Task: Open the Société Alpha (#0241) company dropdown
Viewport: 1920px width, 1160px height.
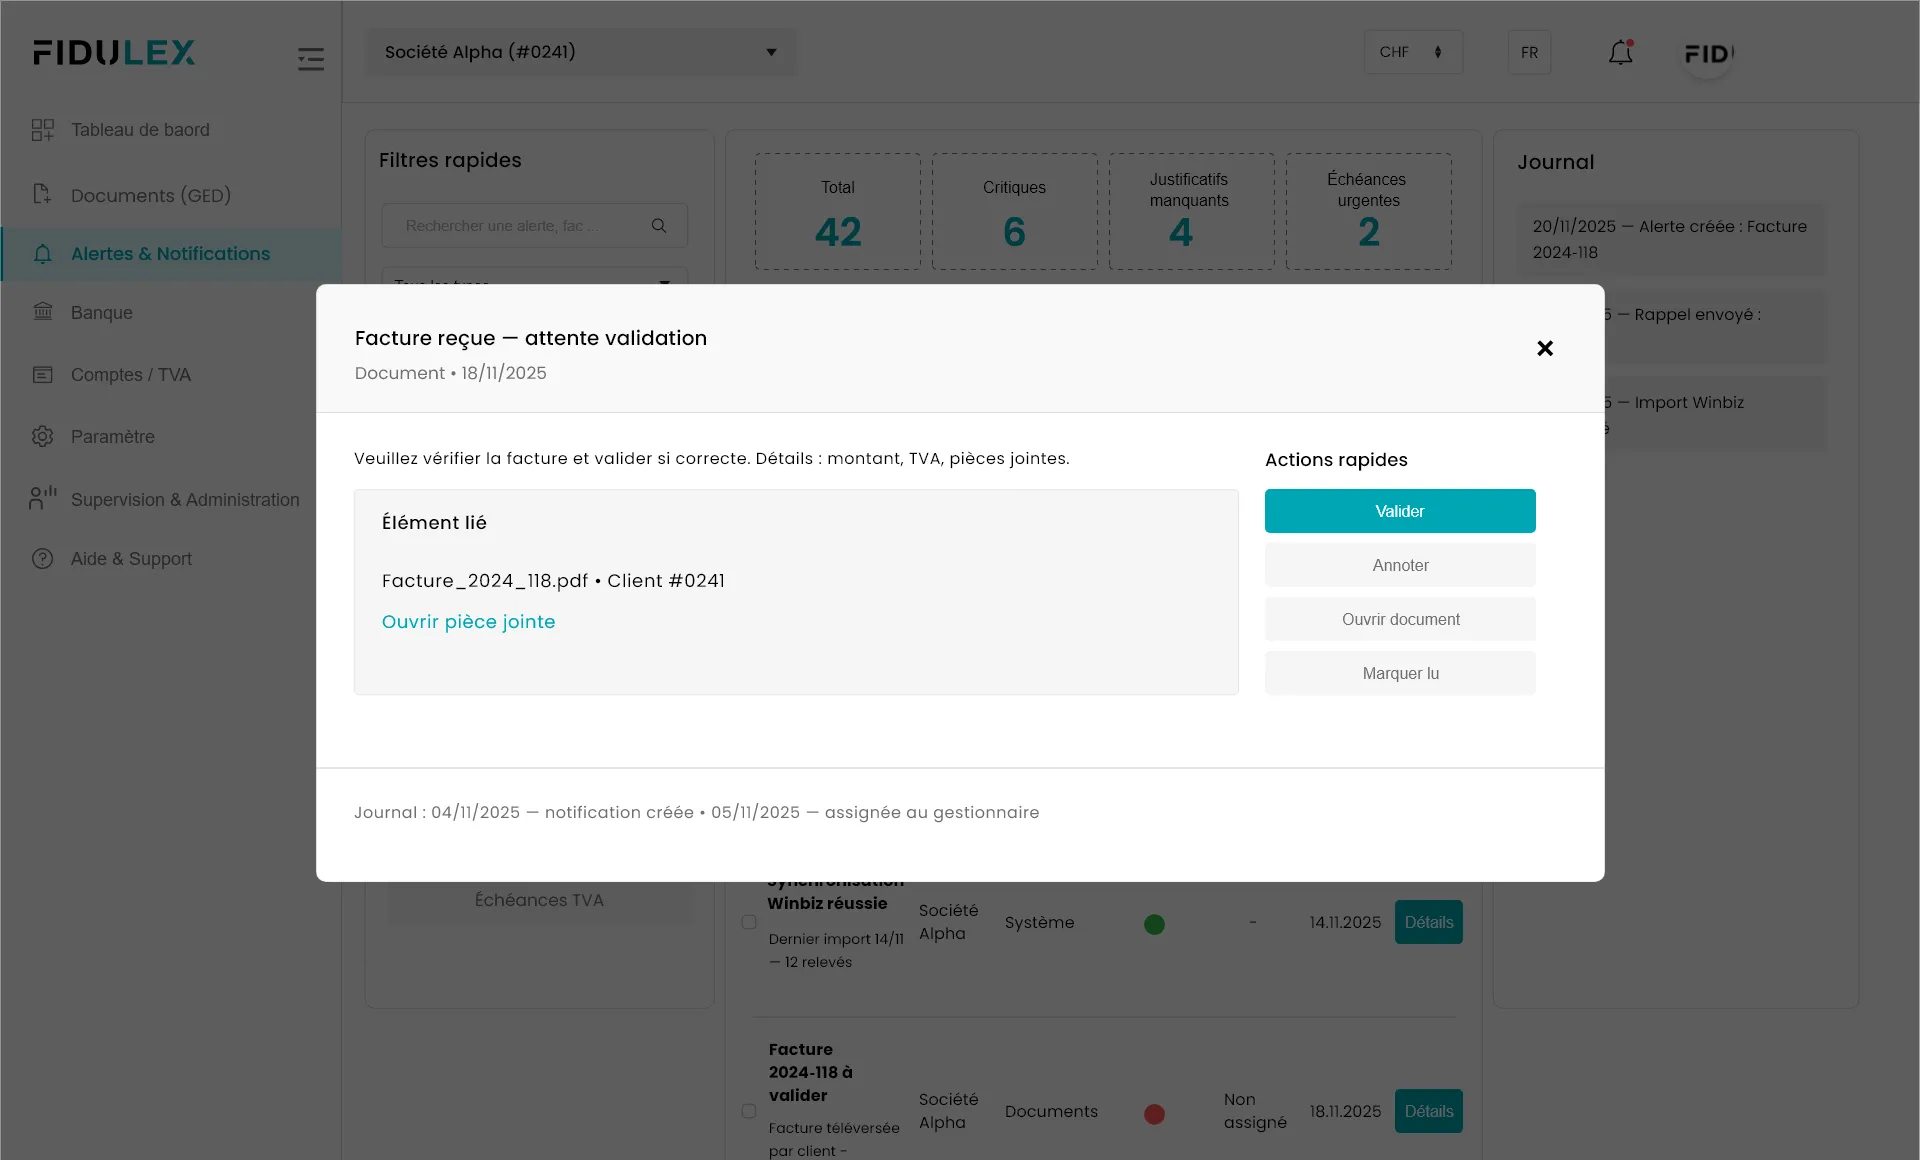Action: coord(580,52)
